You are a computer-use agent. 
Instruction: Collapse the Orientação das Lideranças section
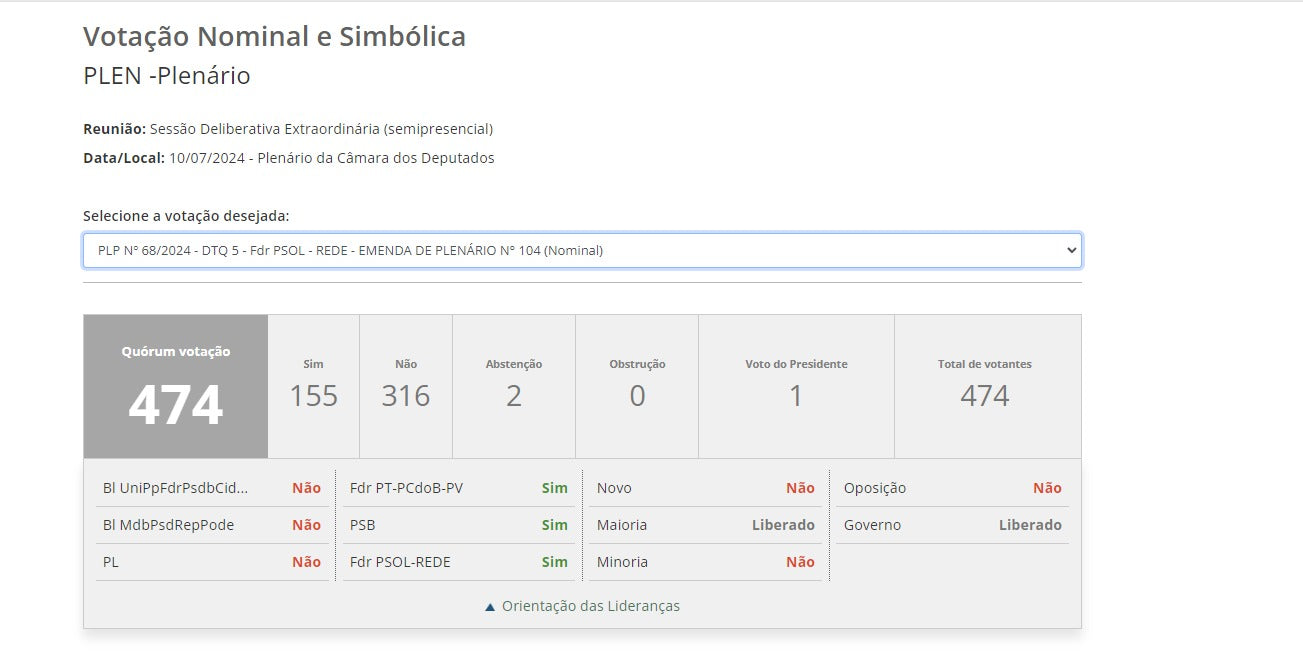590,606
